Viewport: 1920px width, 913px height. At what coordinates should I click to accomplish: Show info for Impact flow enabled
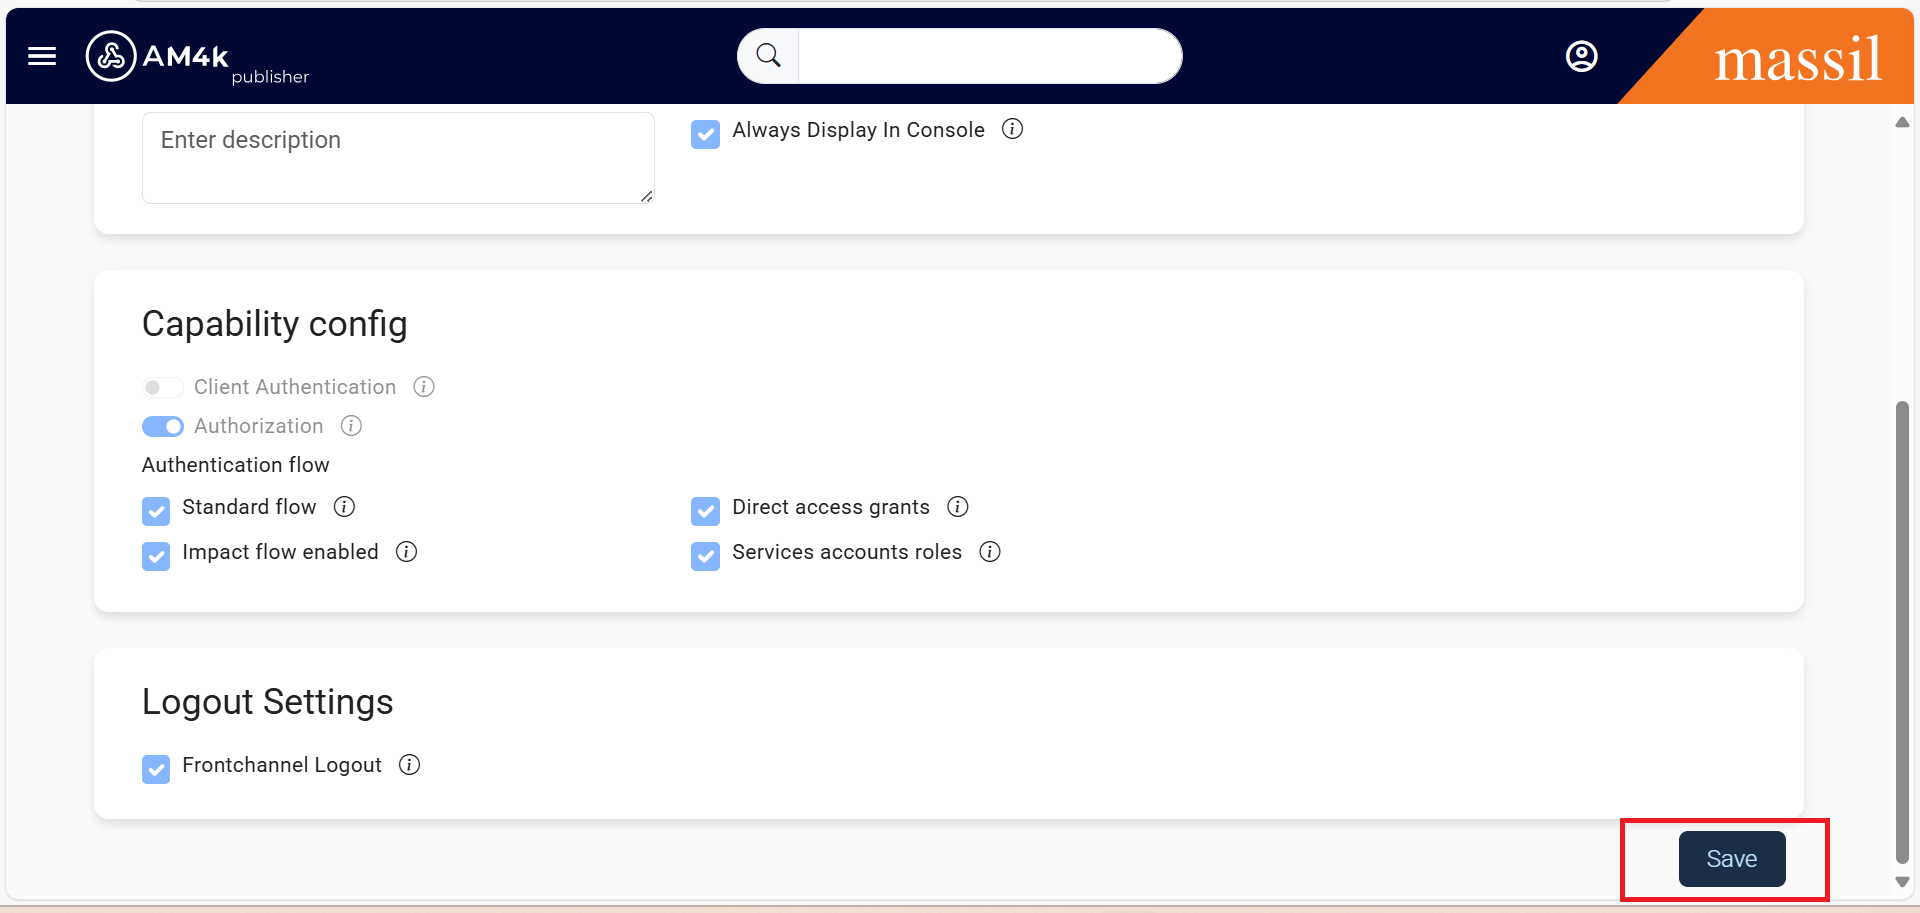click(406, 552)
